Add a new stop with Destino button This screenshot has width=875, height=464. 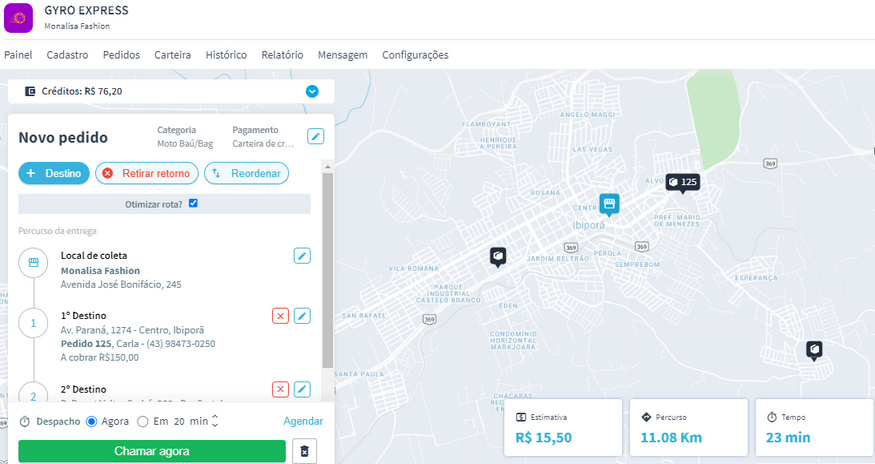click(54, 173)
